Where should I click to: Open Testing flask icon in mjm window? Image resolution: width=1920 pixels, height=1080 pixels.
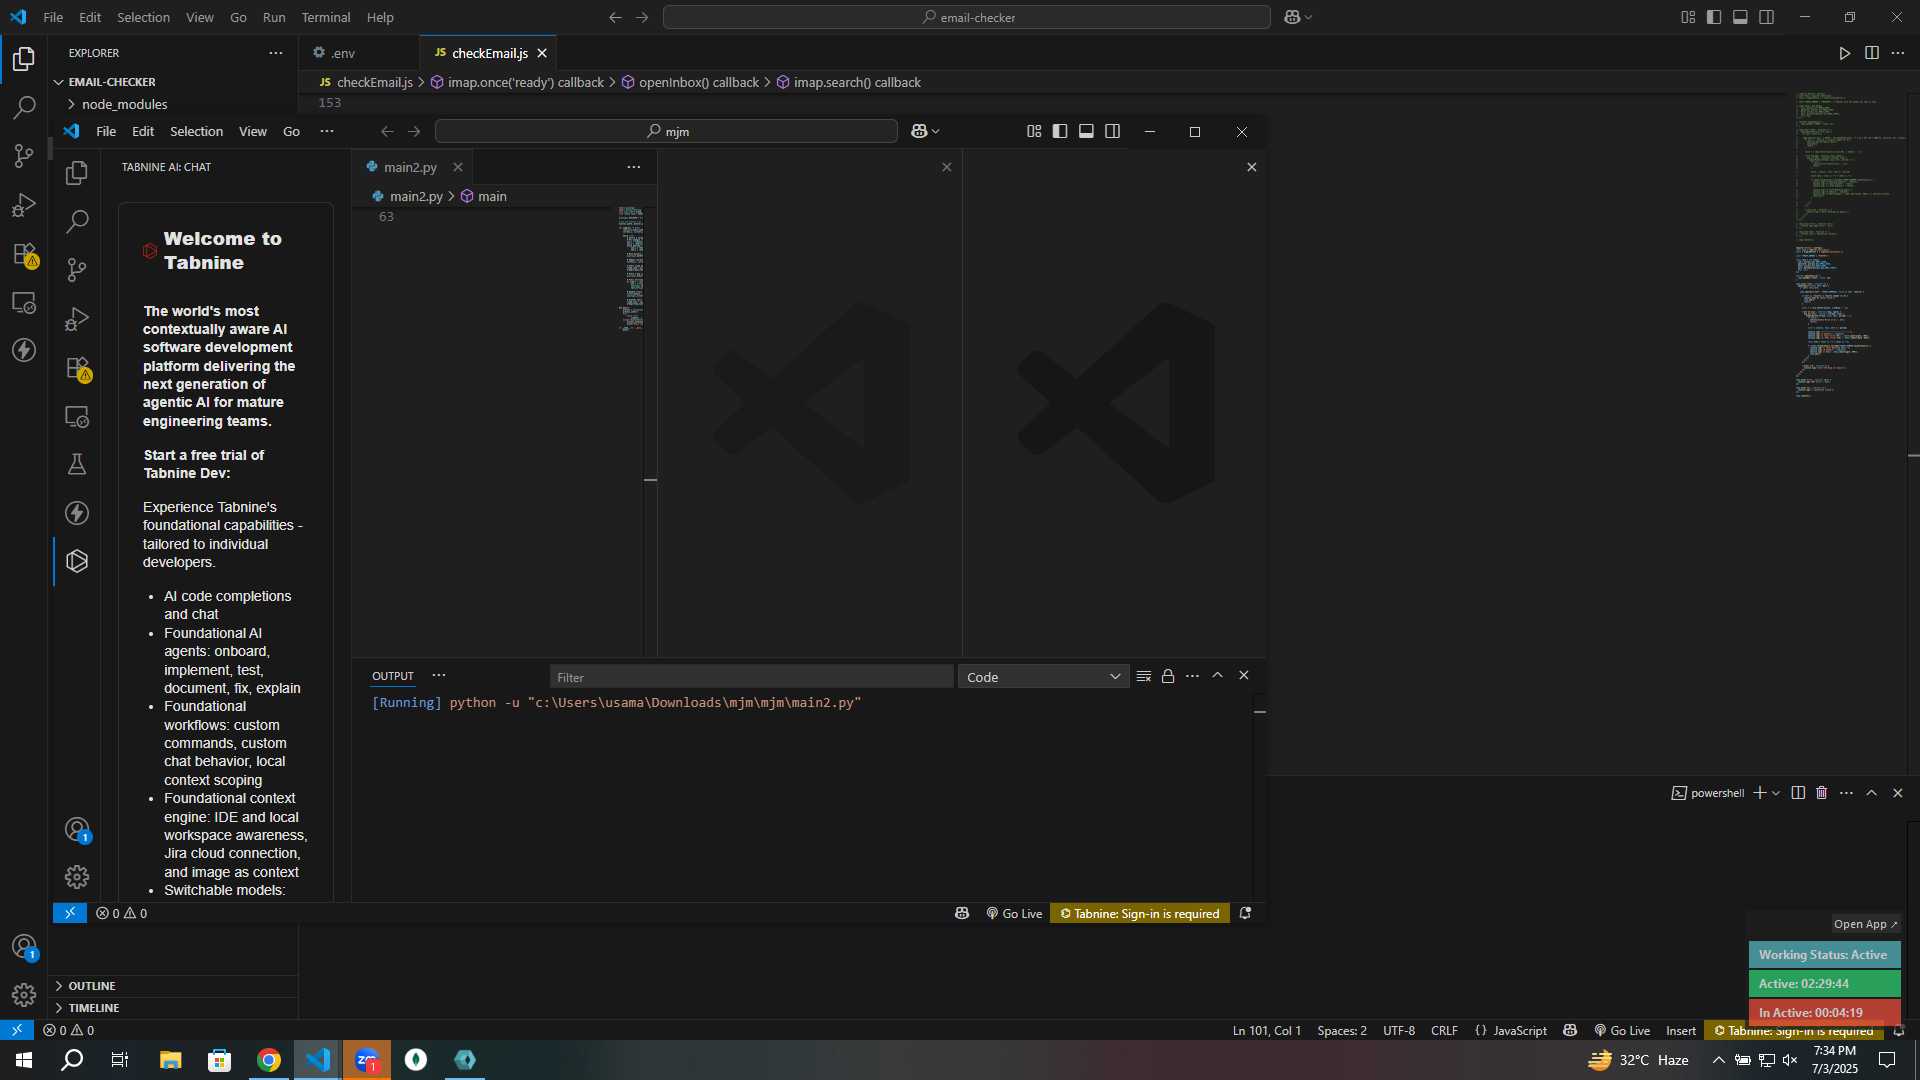77,464
